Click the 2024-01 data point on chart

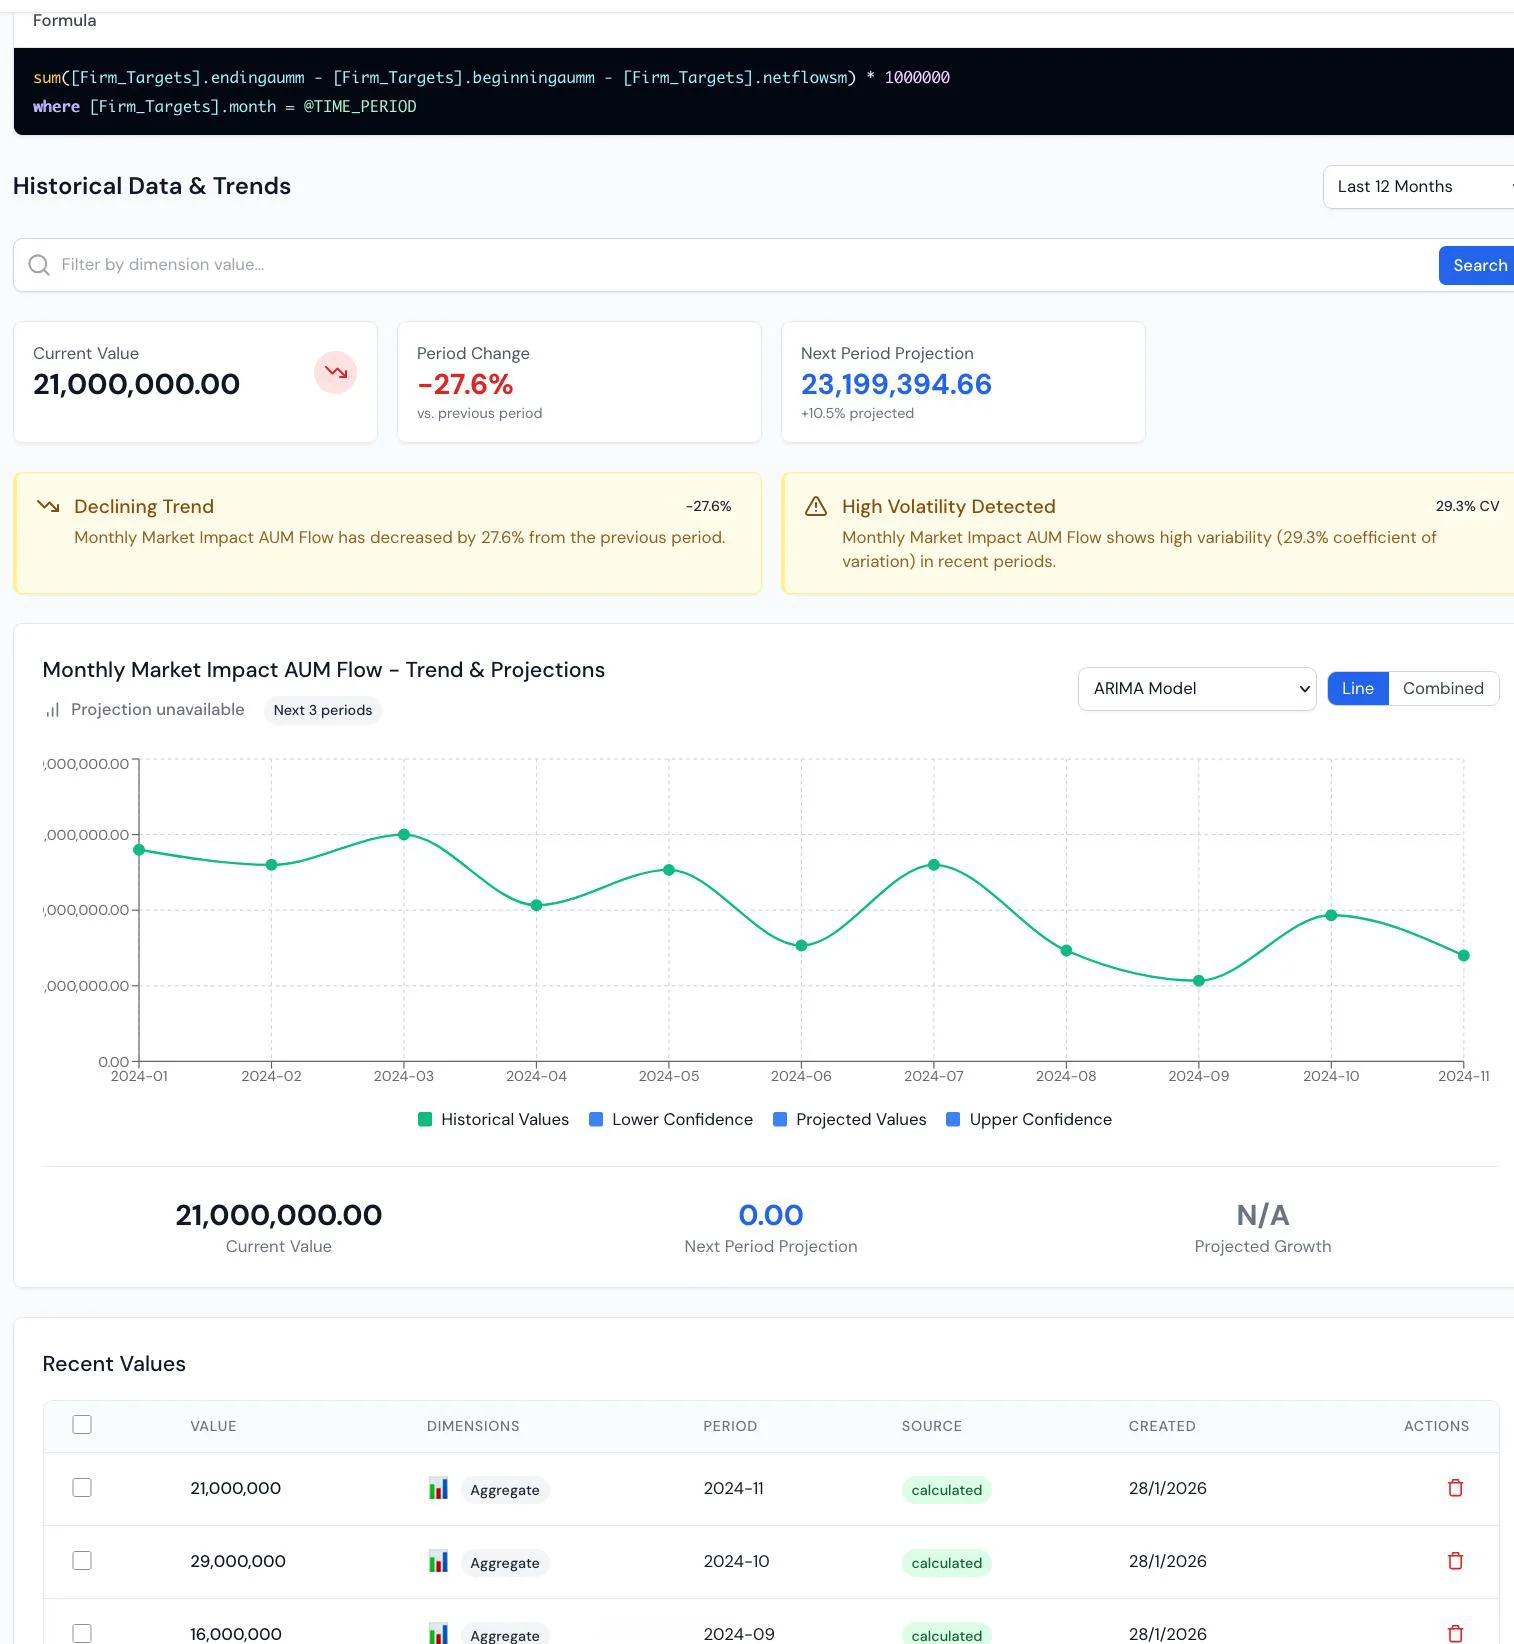139,850
